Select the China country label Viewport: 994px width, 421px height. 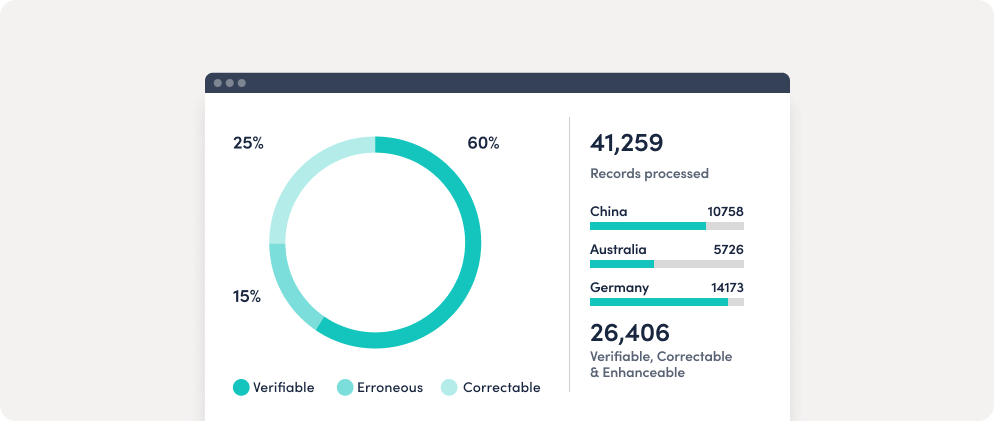[609, 211]
